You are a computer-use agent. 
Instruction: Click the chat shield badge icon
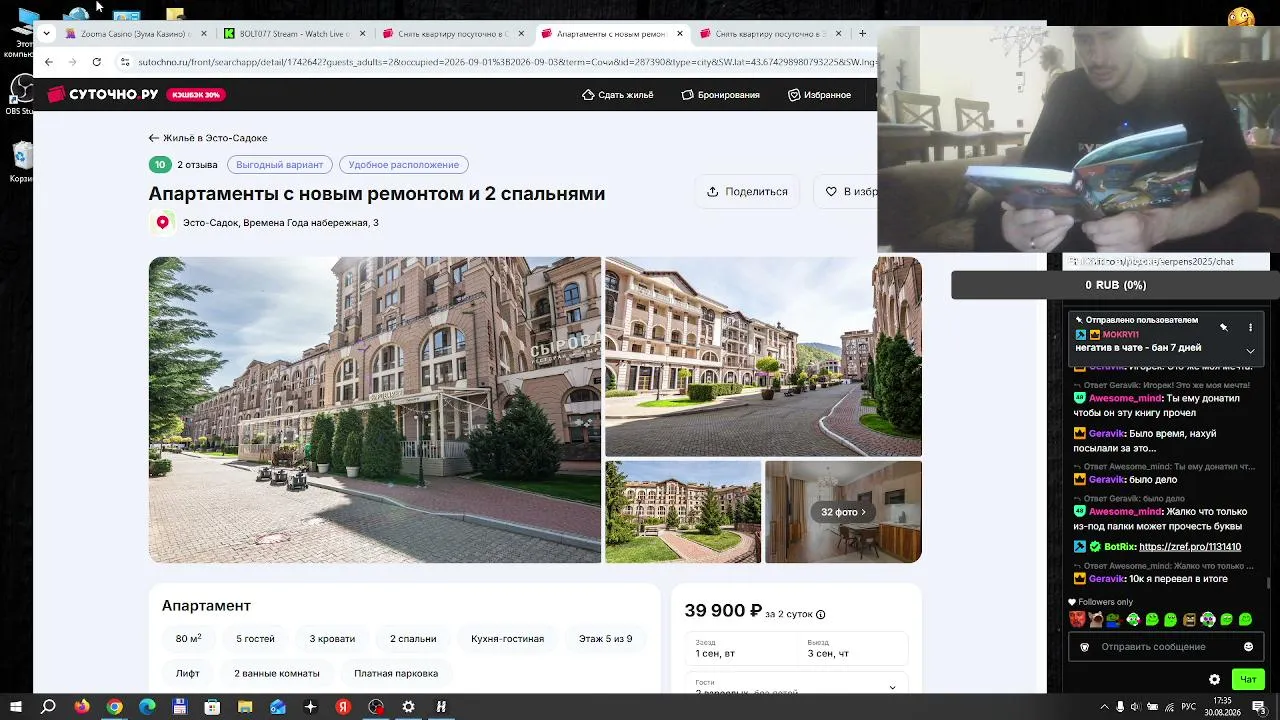(1084, 647)
